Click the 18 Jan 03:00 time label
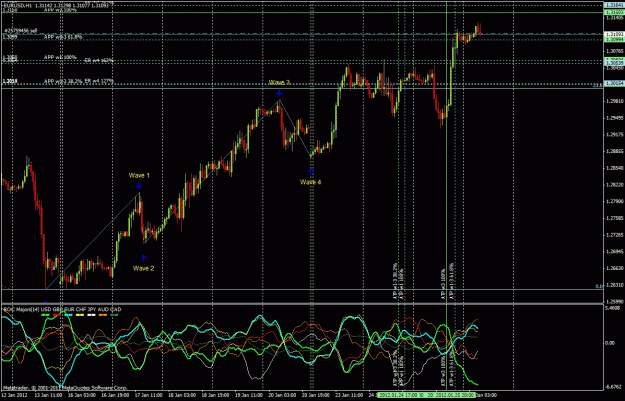The height and width of the screenshot is (401, 625). (182, 395)
